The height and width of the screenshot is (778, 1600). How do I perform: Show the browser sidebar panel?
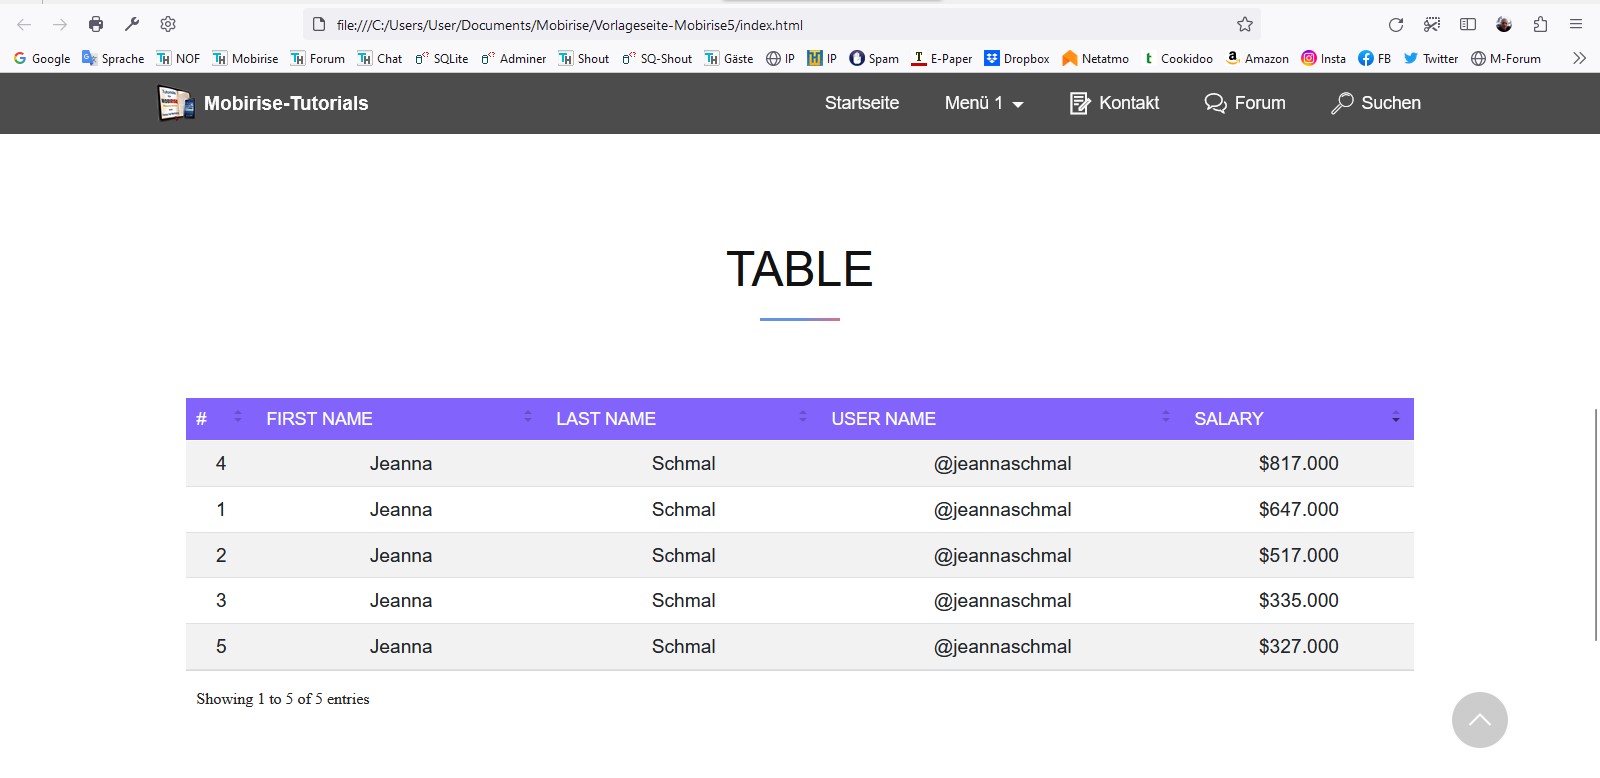coord(1468,24)
